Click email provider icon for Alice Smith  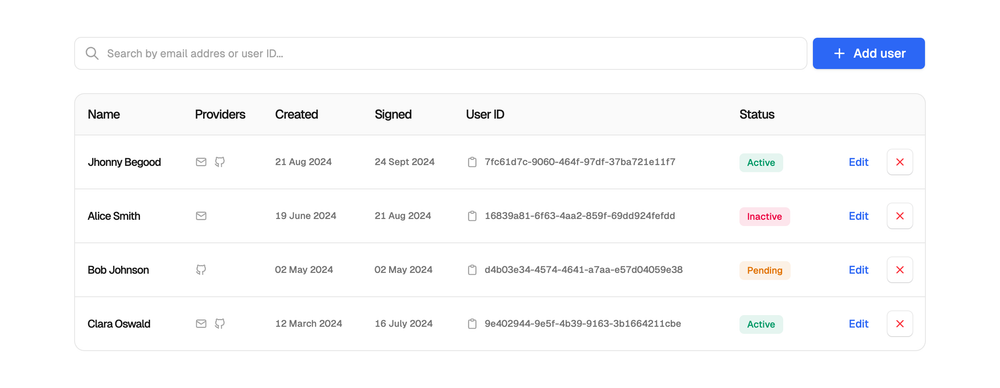pos(201,216)
